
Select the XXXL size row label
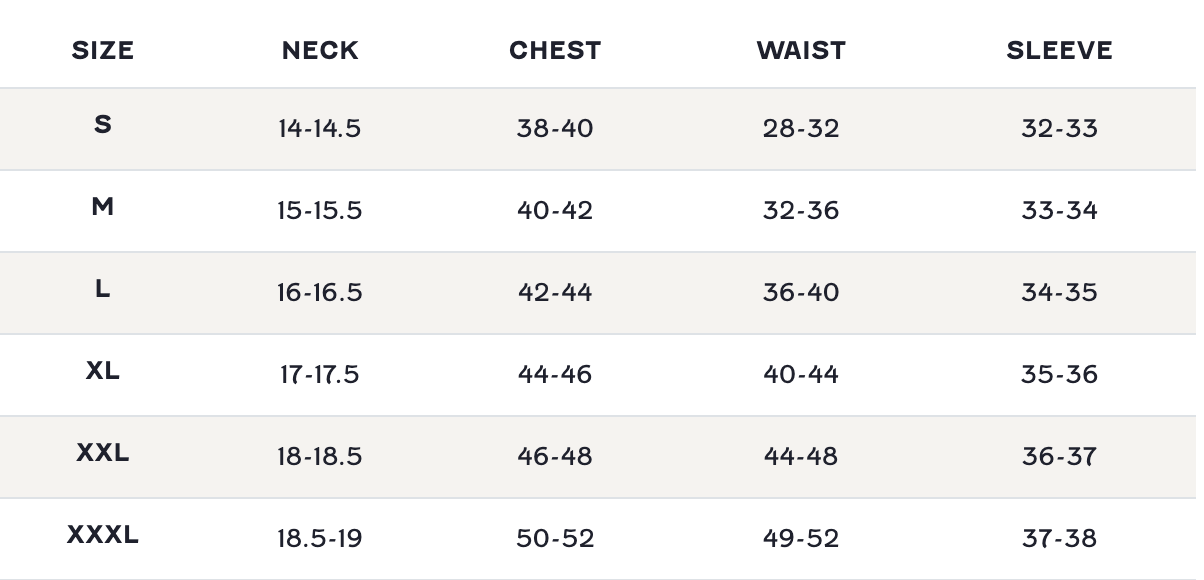tap(103, 535)
